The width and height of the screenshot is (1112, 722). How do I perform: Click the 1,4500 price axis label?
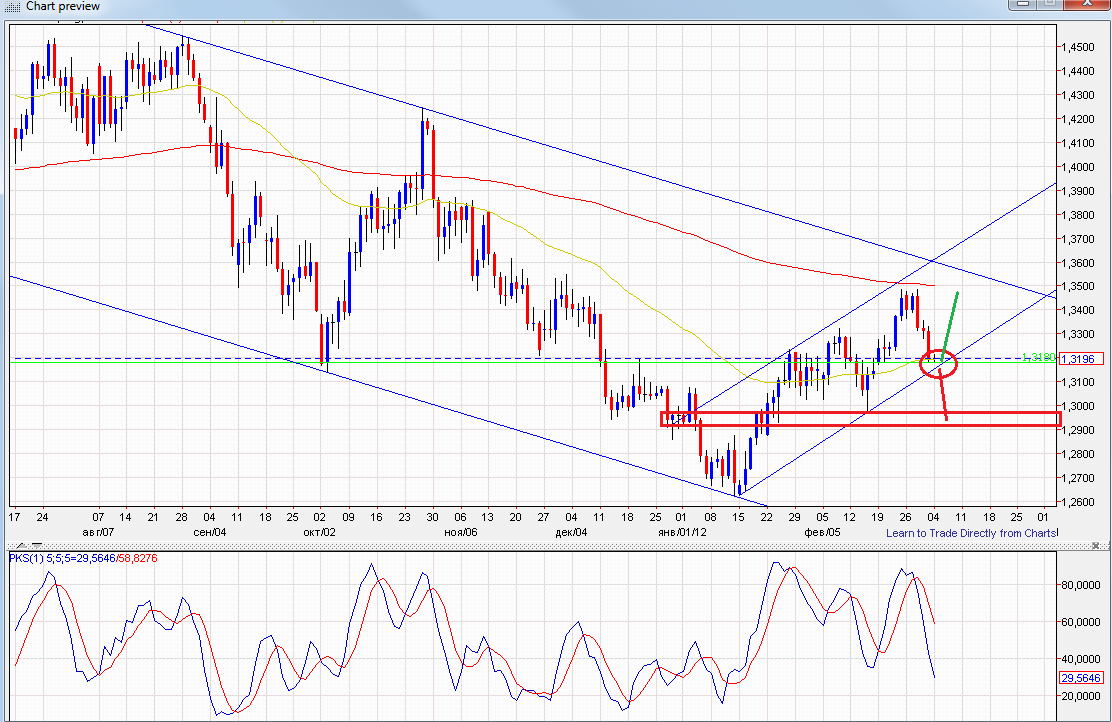tap(1078, 47)
